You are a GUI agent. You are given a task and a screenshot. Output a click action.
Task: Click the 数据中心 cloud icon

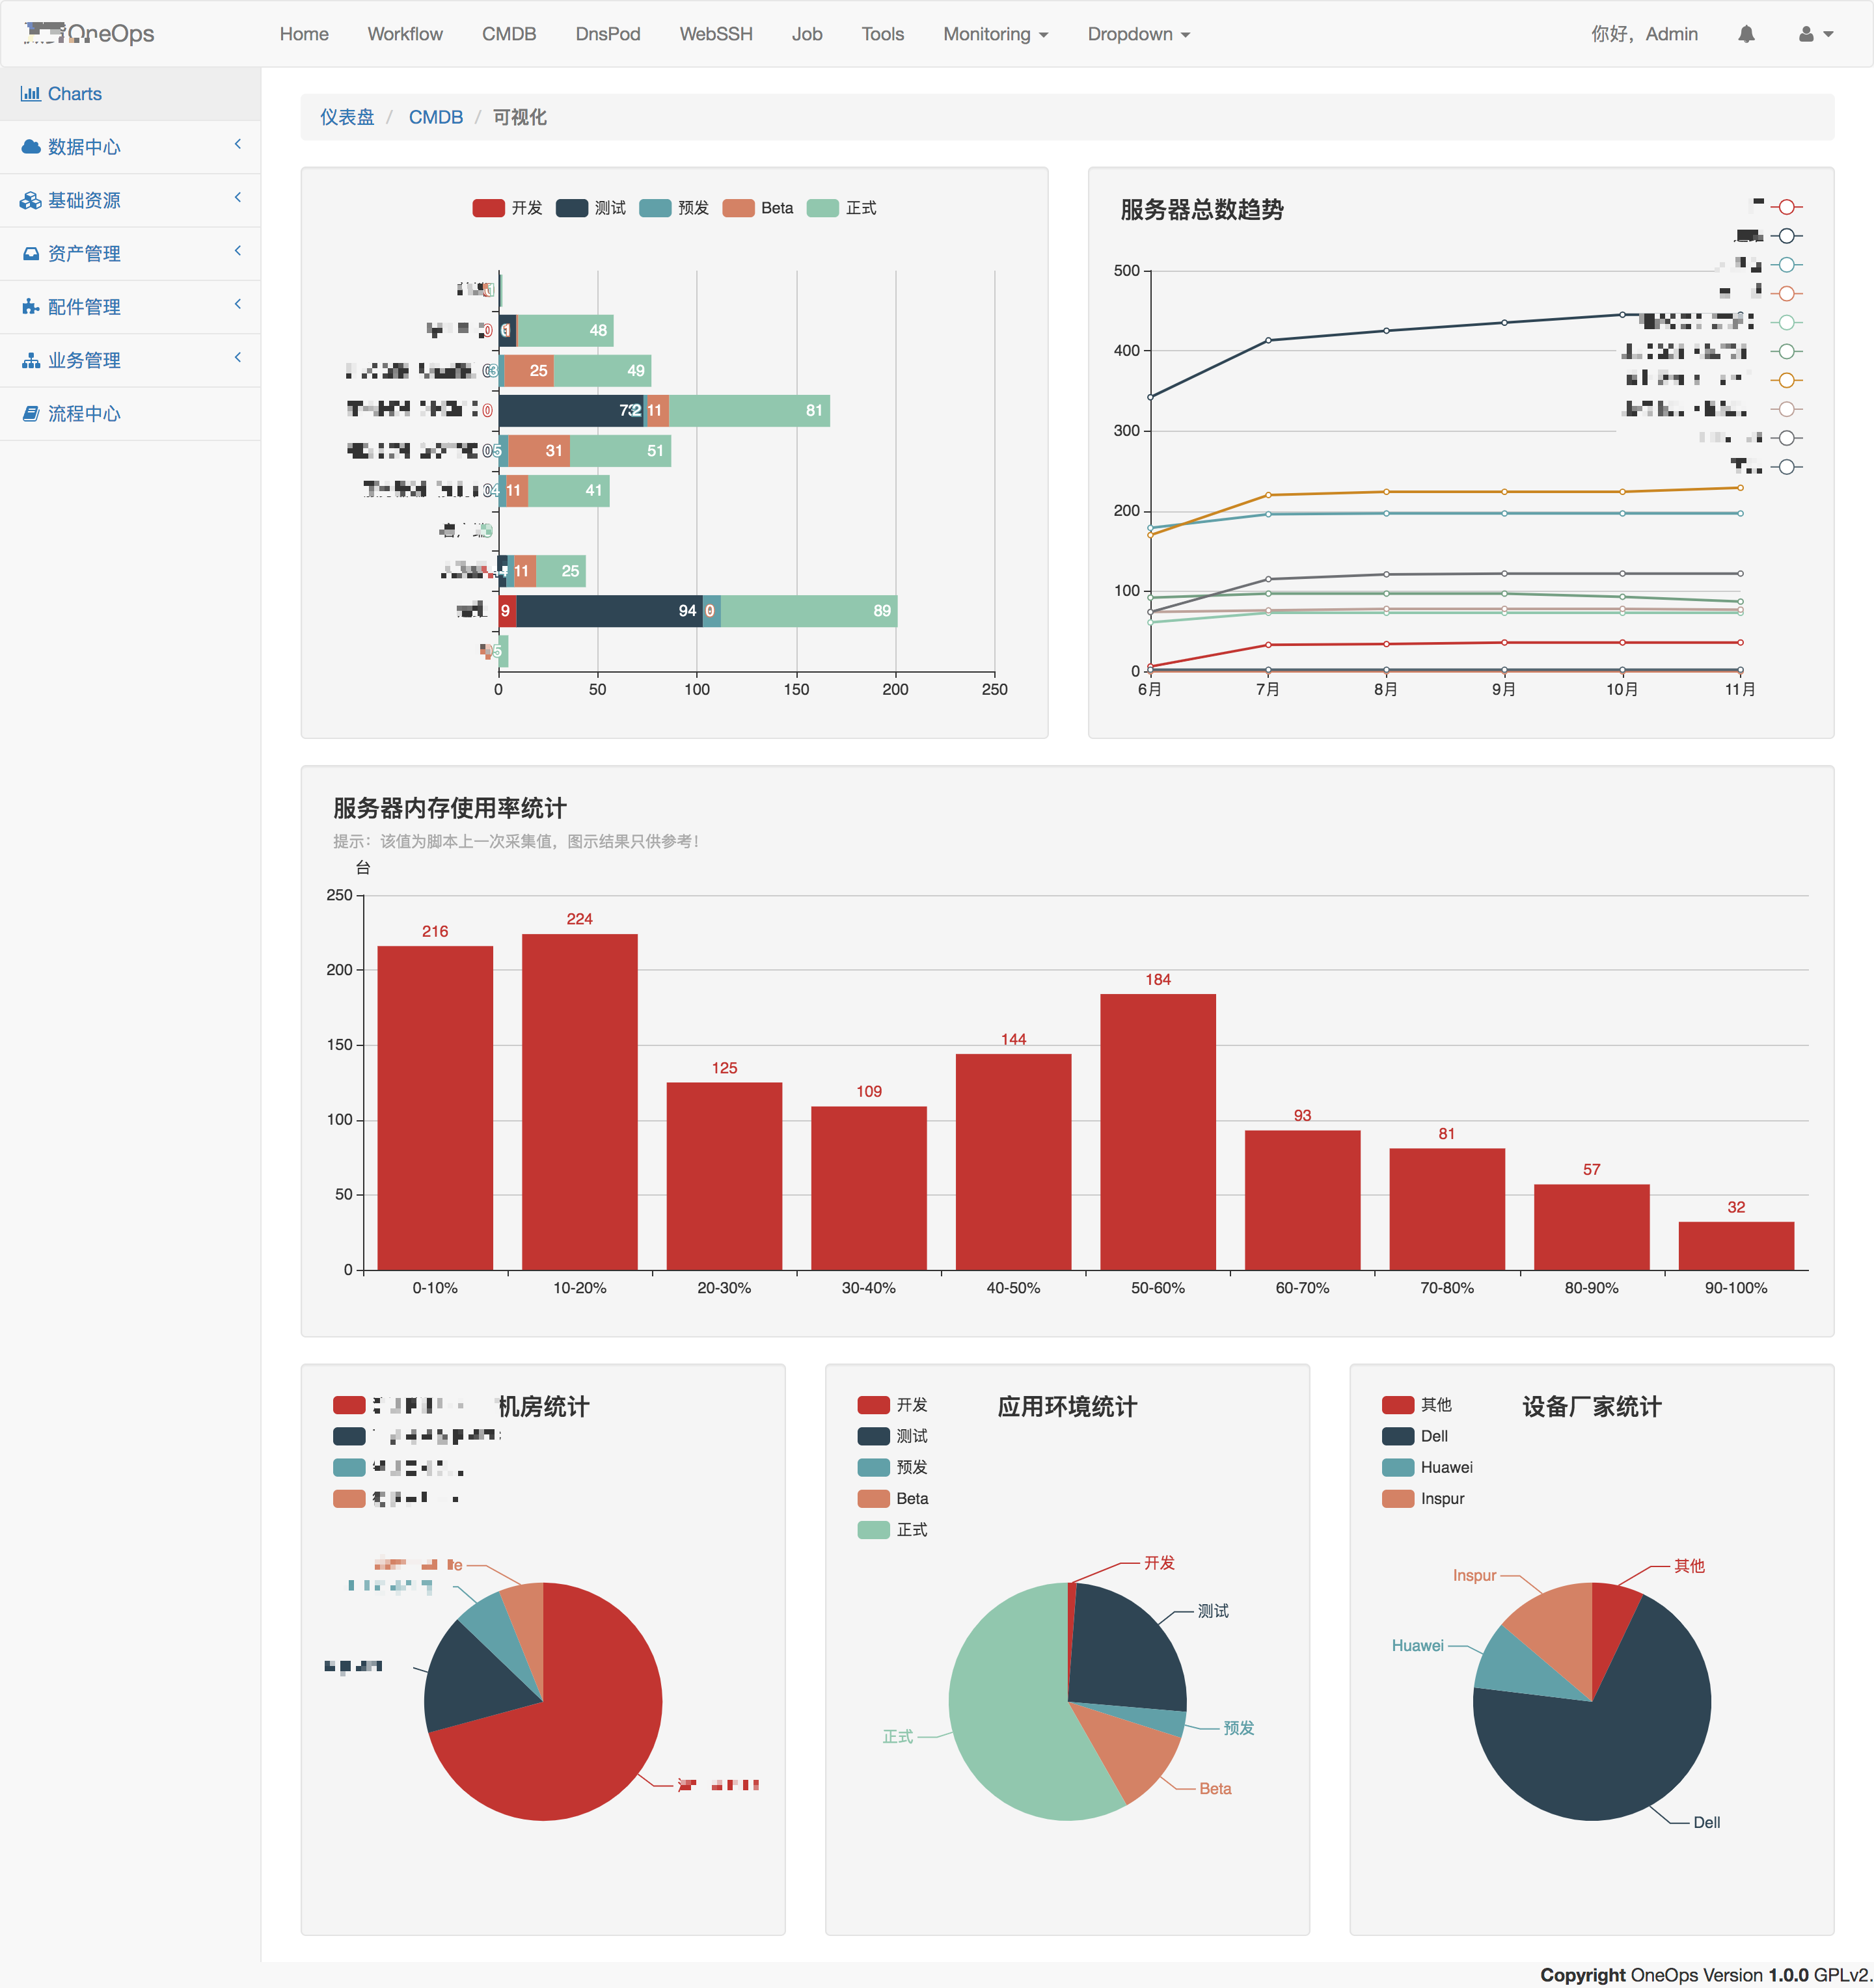click(x=31, y=147)
